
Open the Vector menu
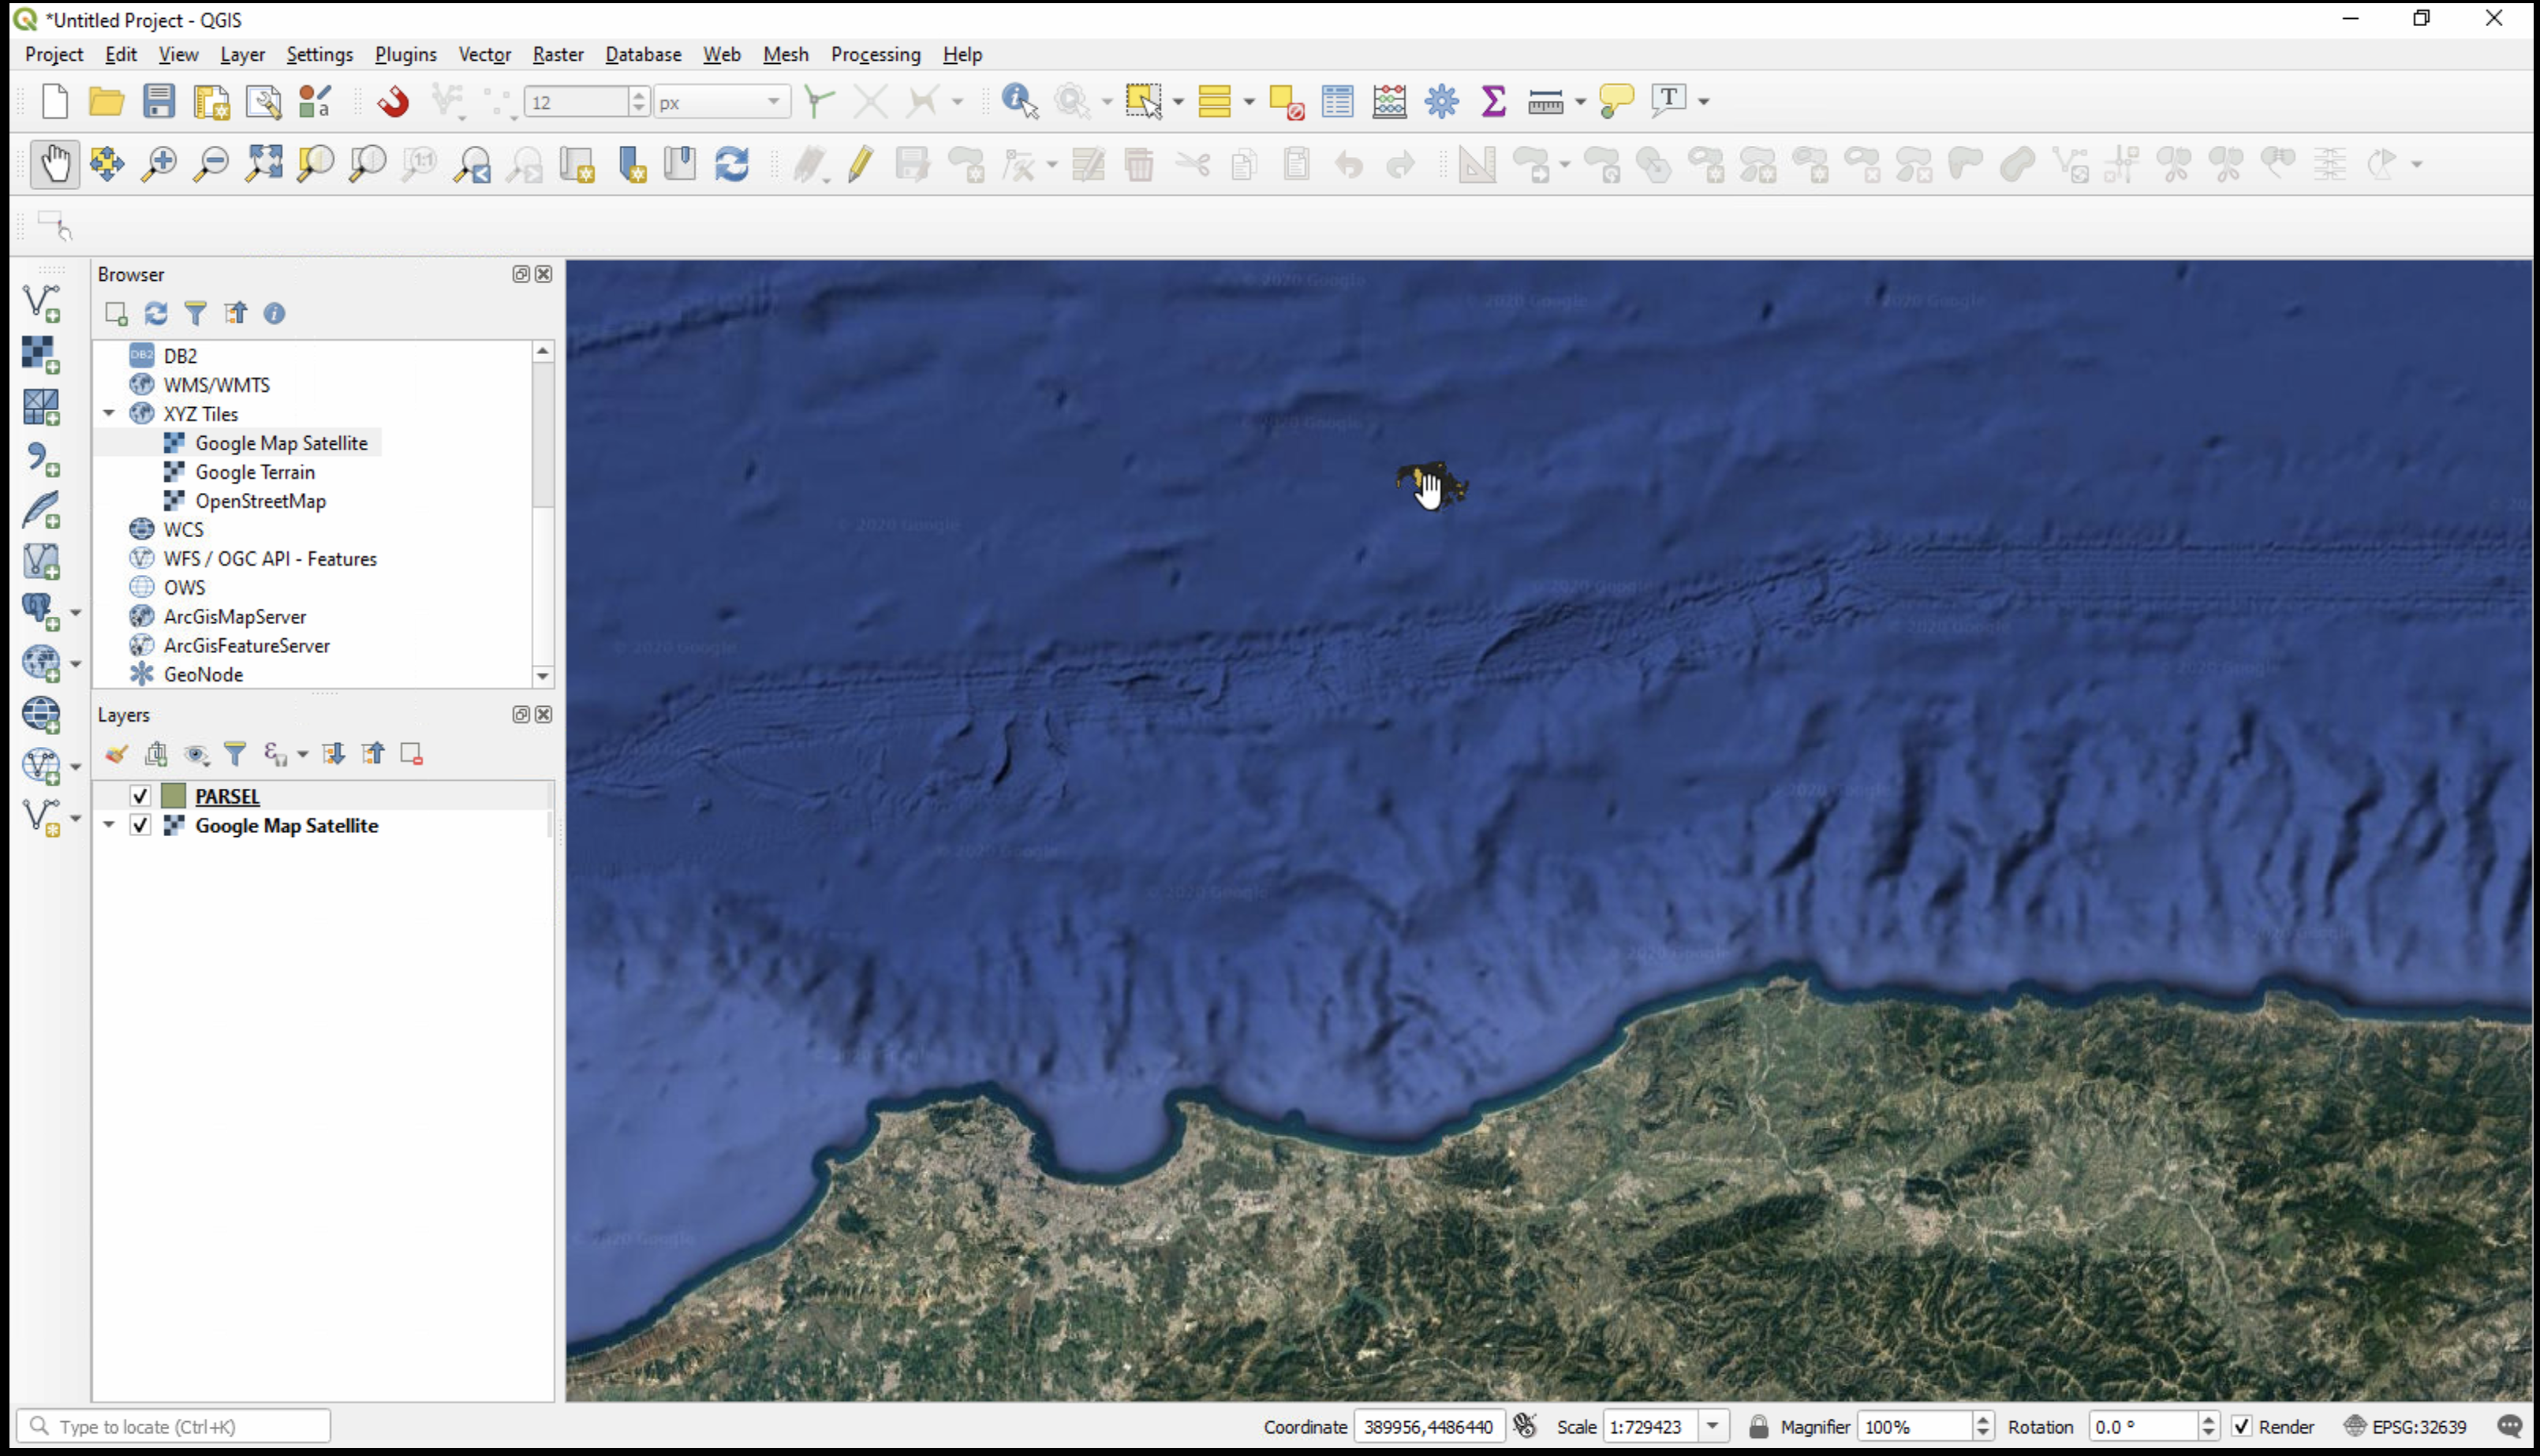click(x=484, y=54)
